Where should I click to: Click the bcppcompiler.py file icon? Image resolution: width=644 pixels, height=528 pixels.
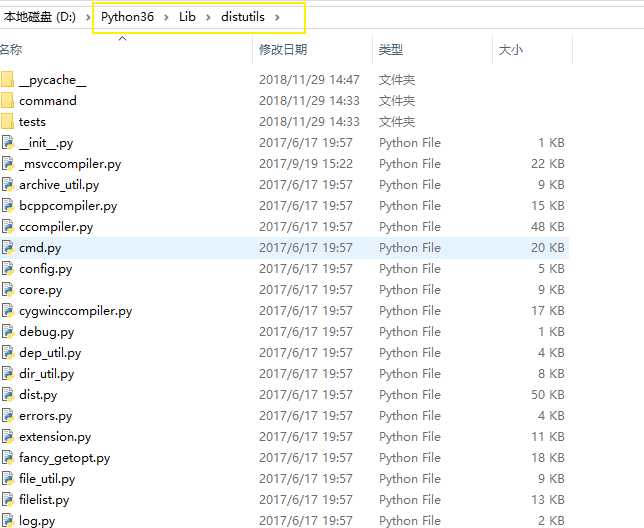point(7,205)
